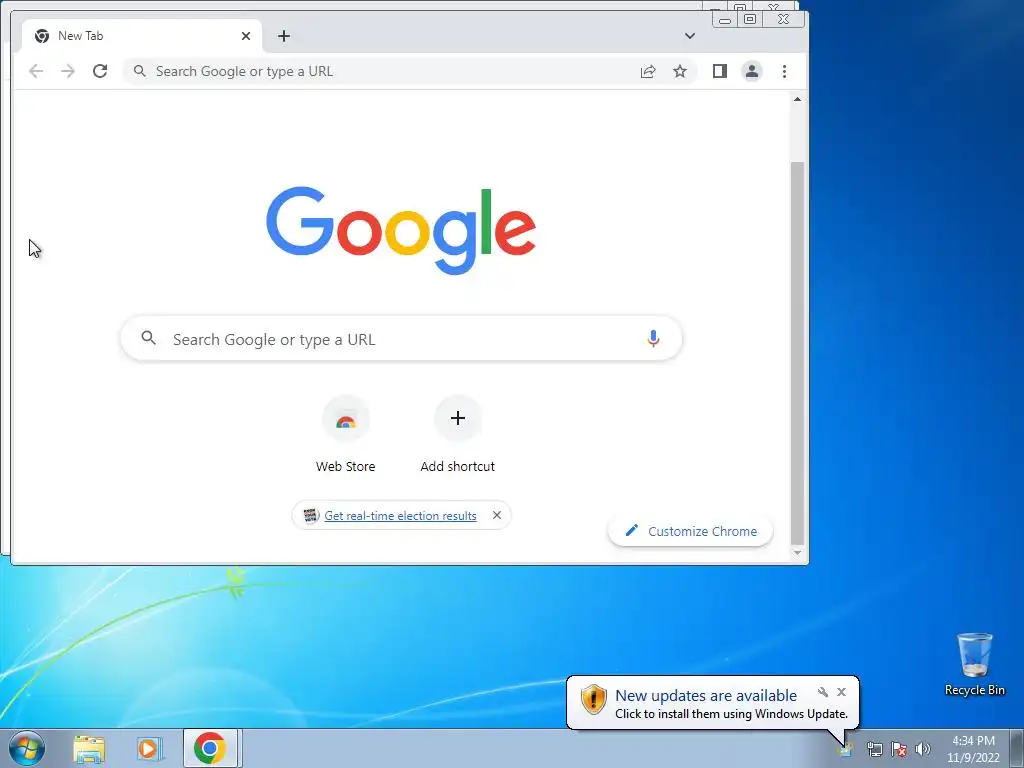The width and height of the screenshot is (1024, 768).
Task: Click the Windows Update tray icon
Action: pos(845,750)
